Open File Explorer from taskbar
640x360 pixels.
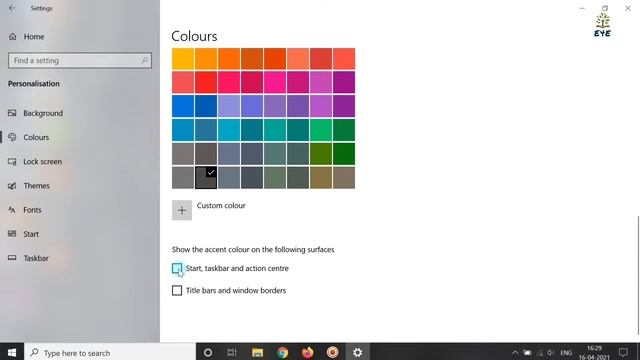257,352
